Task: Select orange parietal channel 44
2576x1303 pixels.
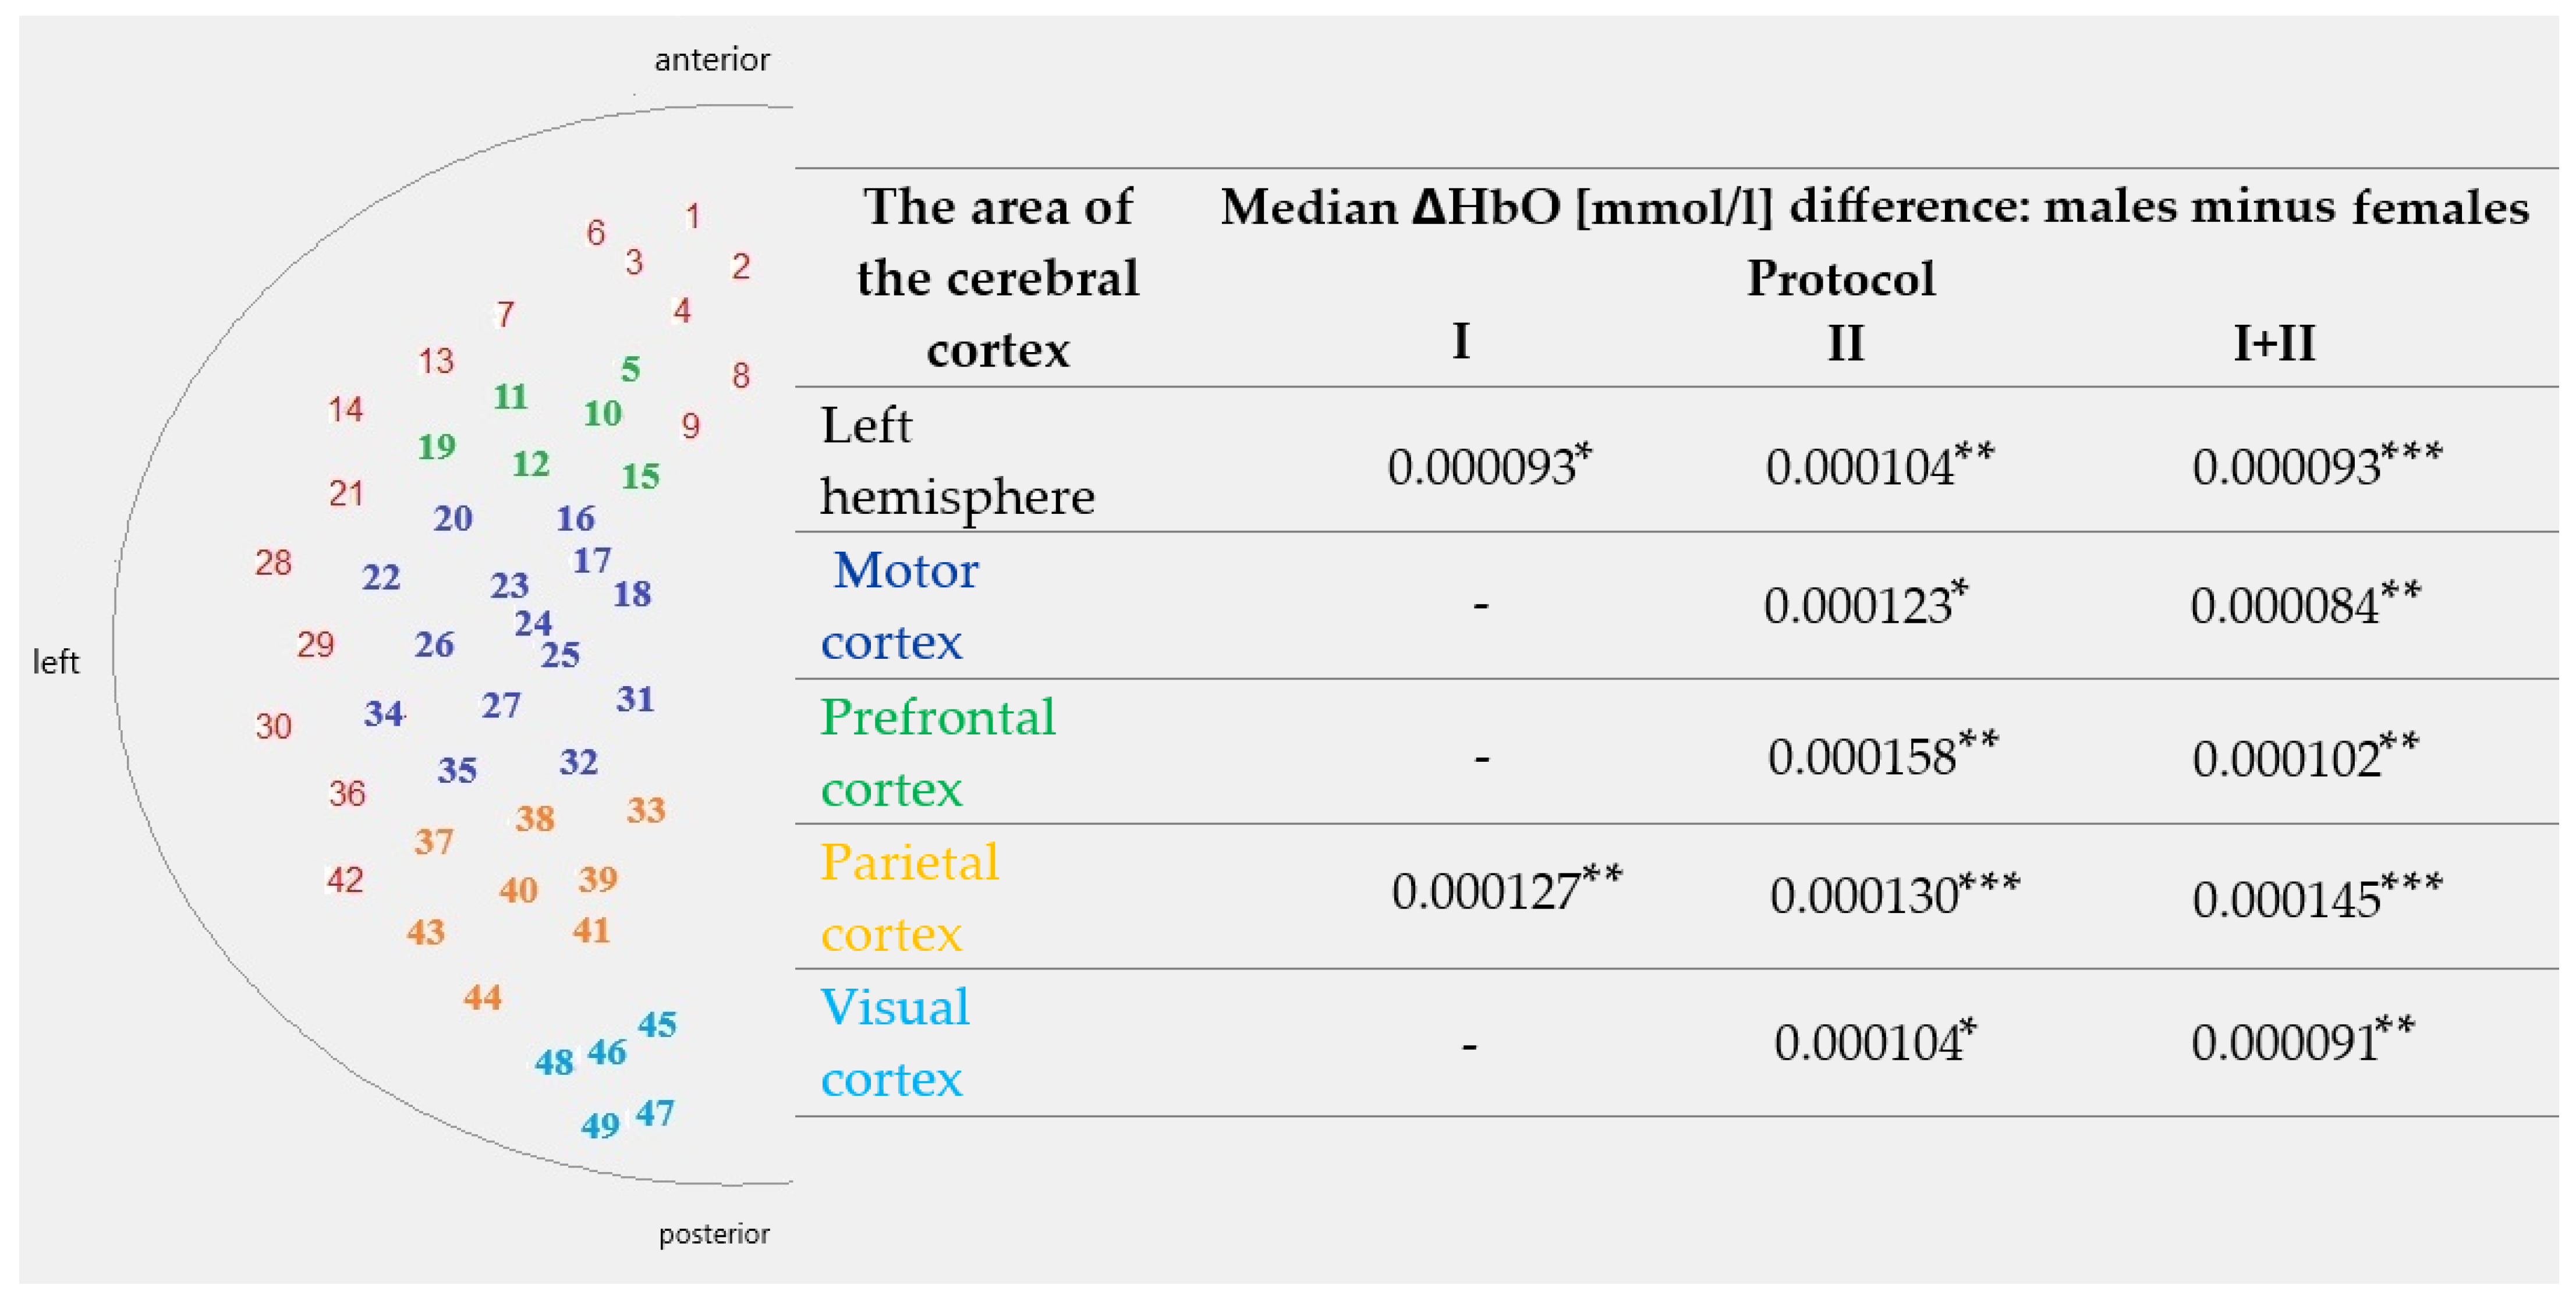Action: 482,997
